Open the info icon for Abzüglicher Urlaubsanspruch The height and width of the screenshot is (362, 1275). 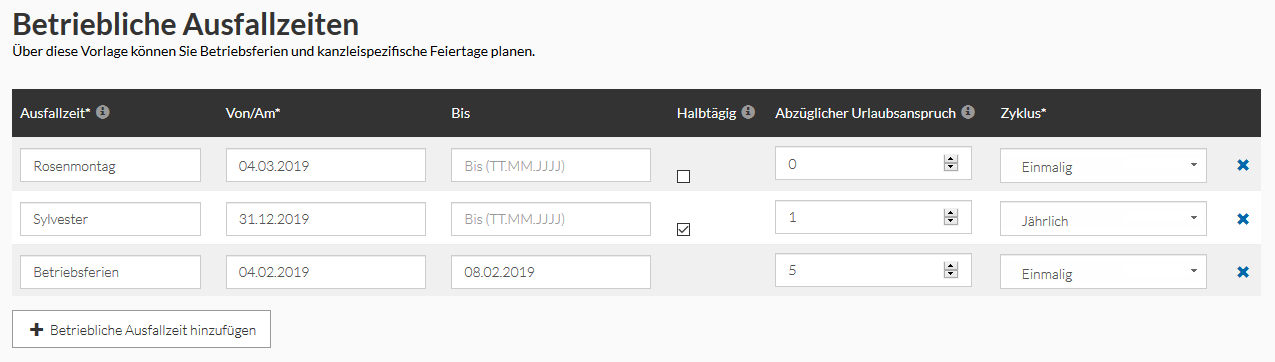[968, 113]
